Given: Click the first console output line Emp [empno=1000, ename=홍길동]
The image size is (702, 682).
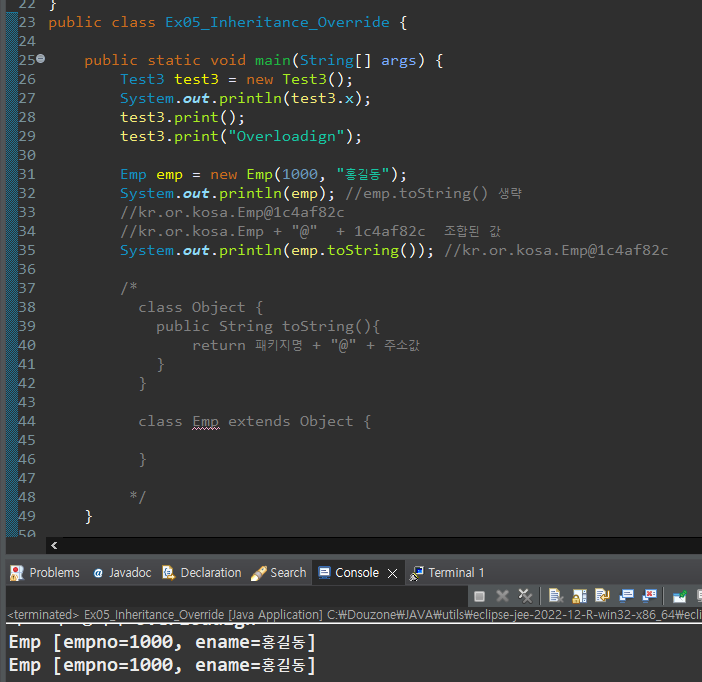Looking at the screenshot, I should 162,642.
